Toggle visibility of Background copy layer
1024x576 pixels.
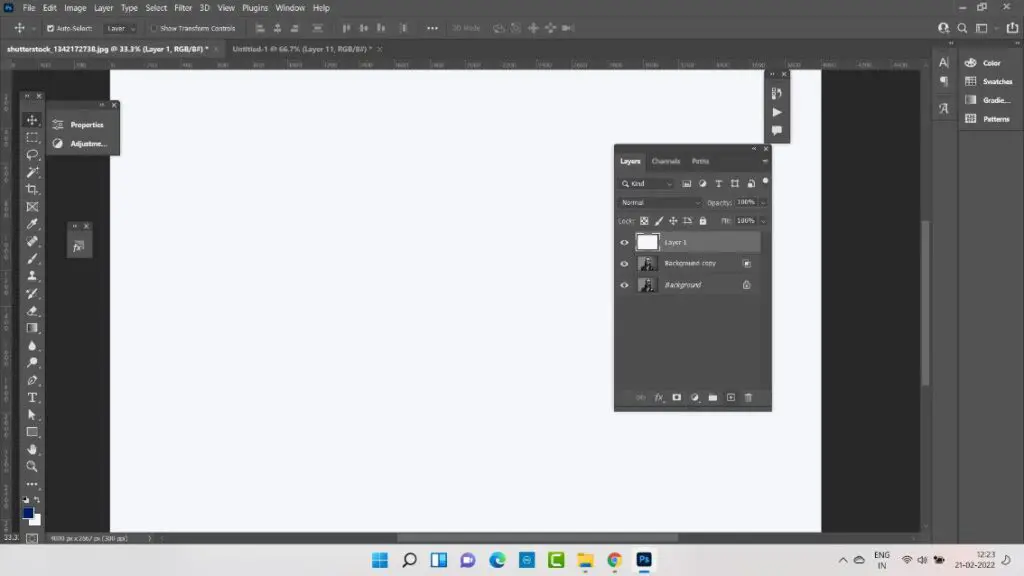coord(624,263)
